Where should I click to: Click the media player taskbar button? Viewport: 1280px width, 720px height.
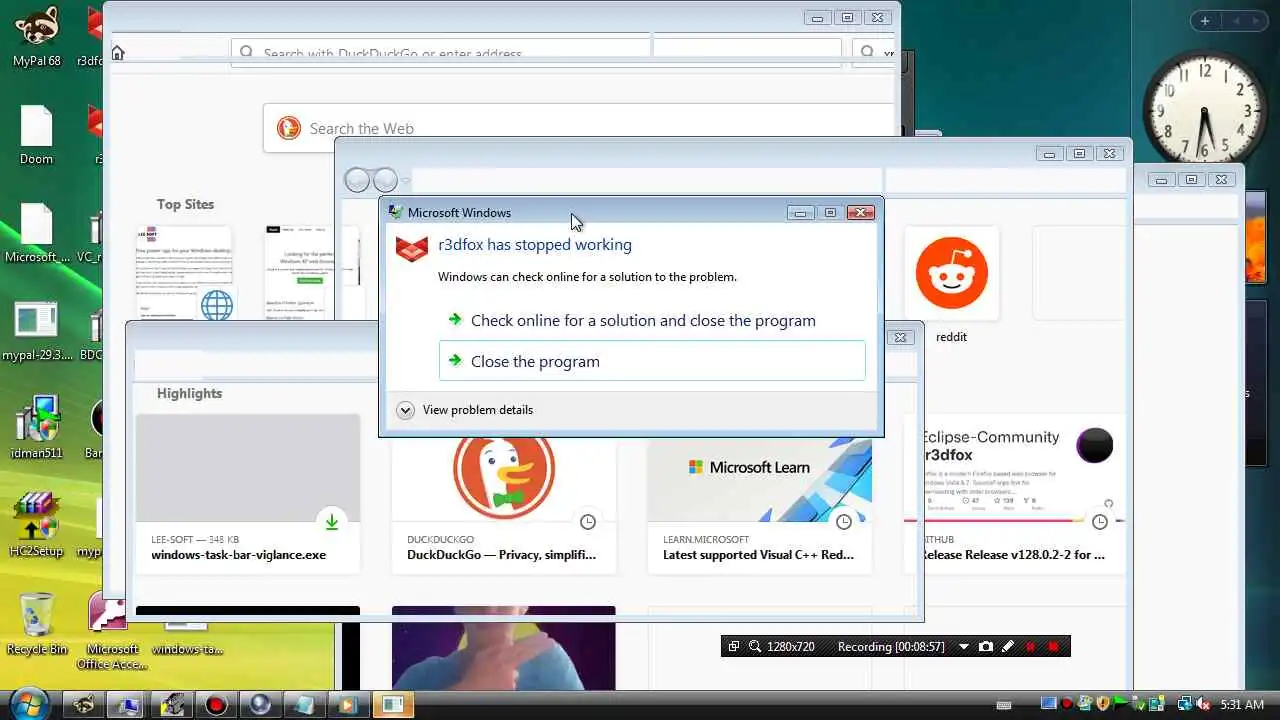point(348,705)
